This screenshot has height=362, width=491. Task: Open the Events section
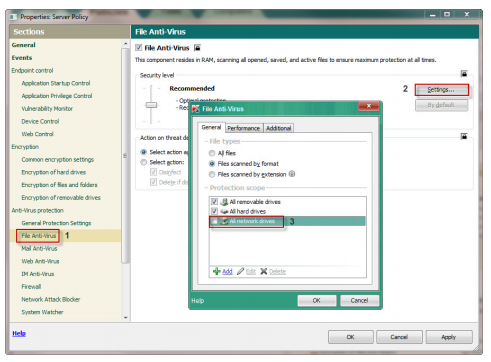(x=22, y=58)
